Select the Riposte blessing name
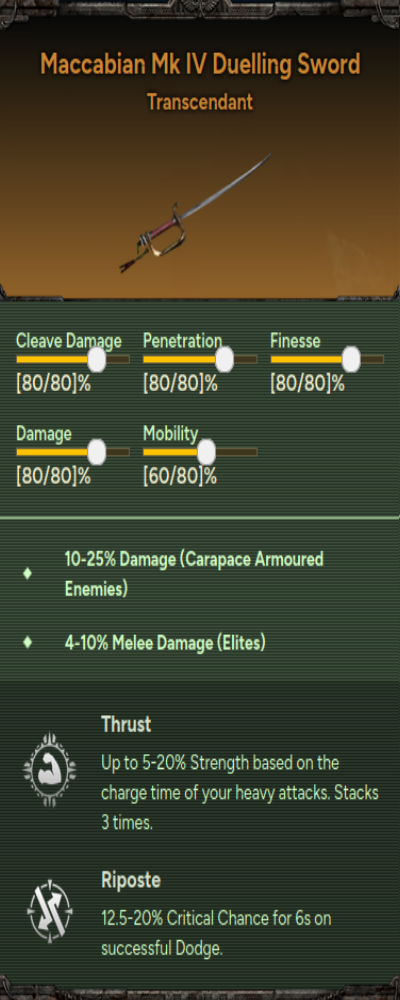 pyautogui.click(x=131, y=880)
